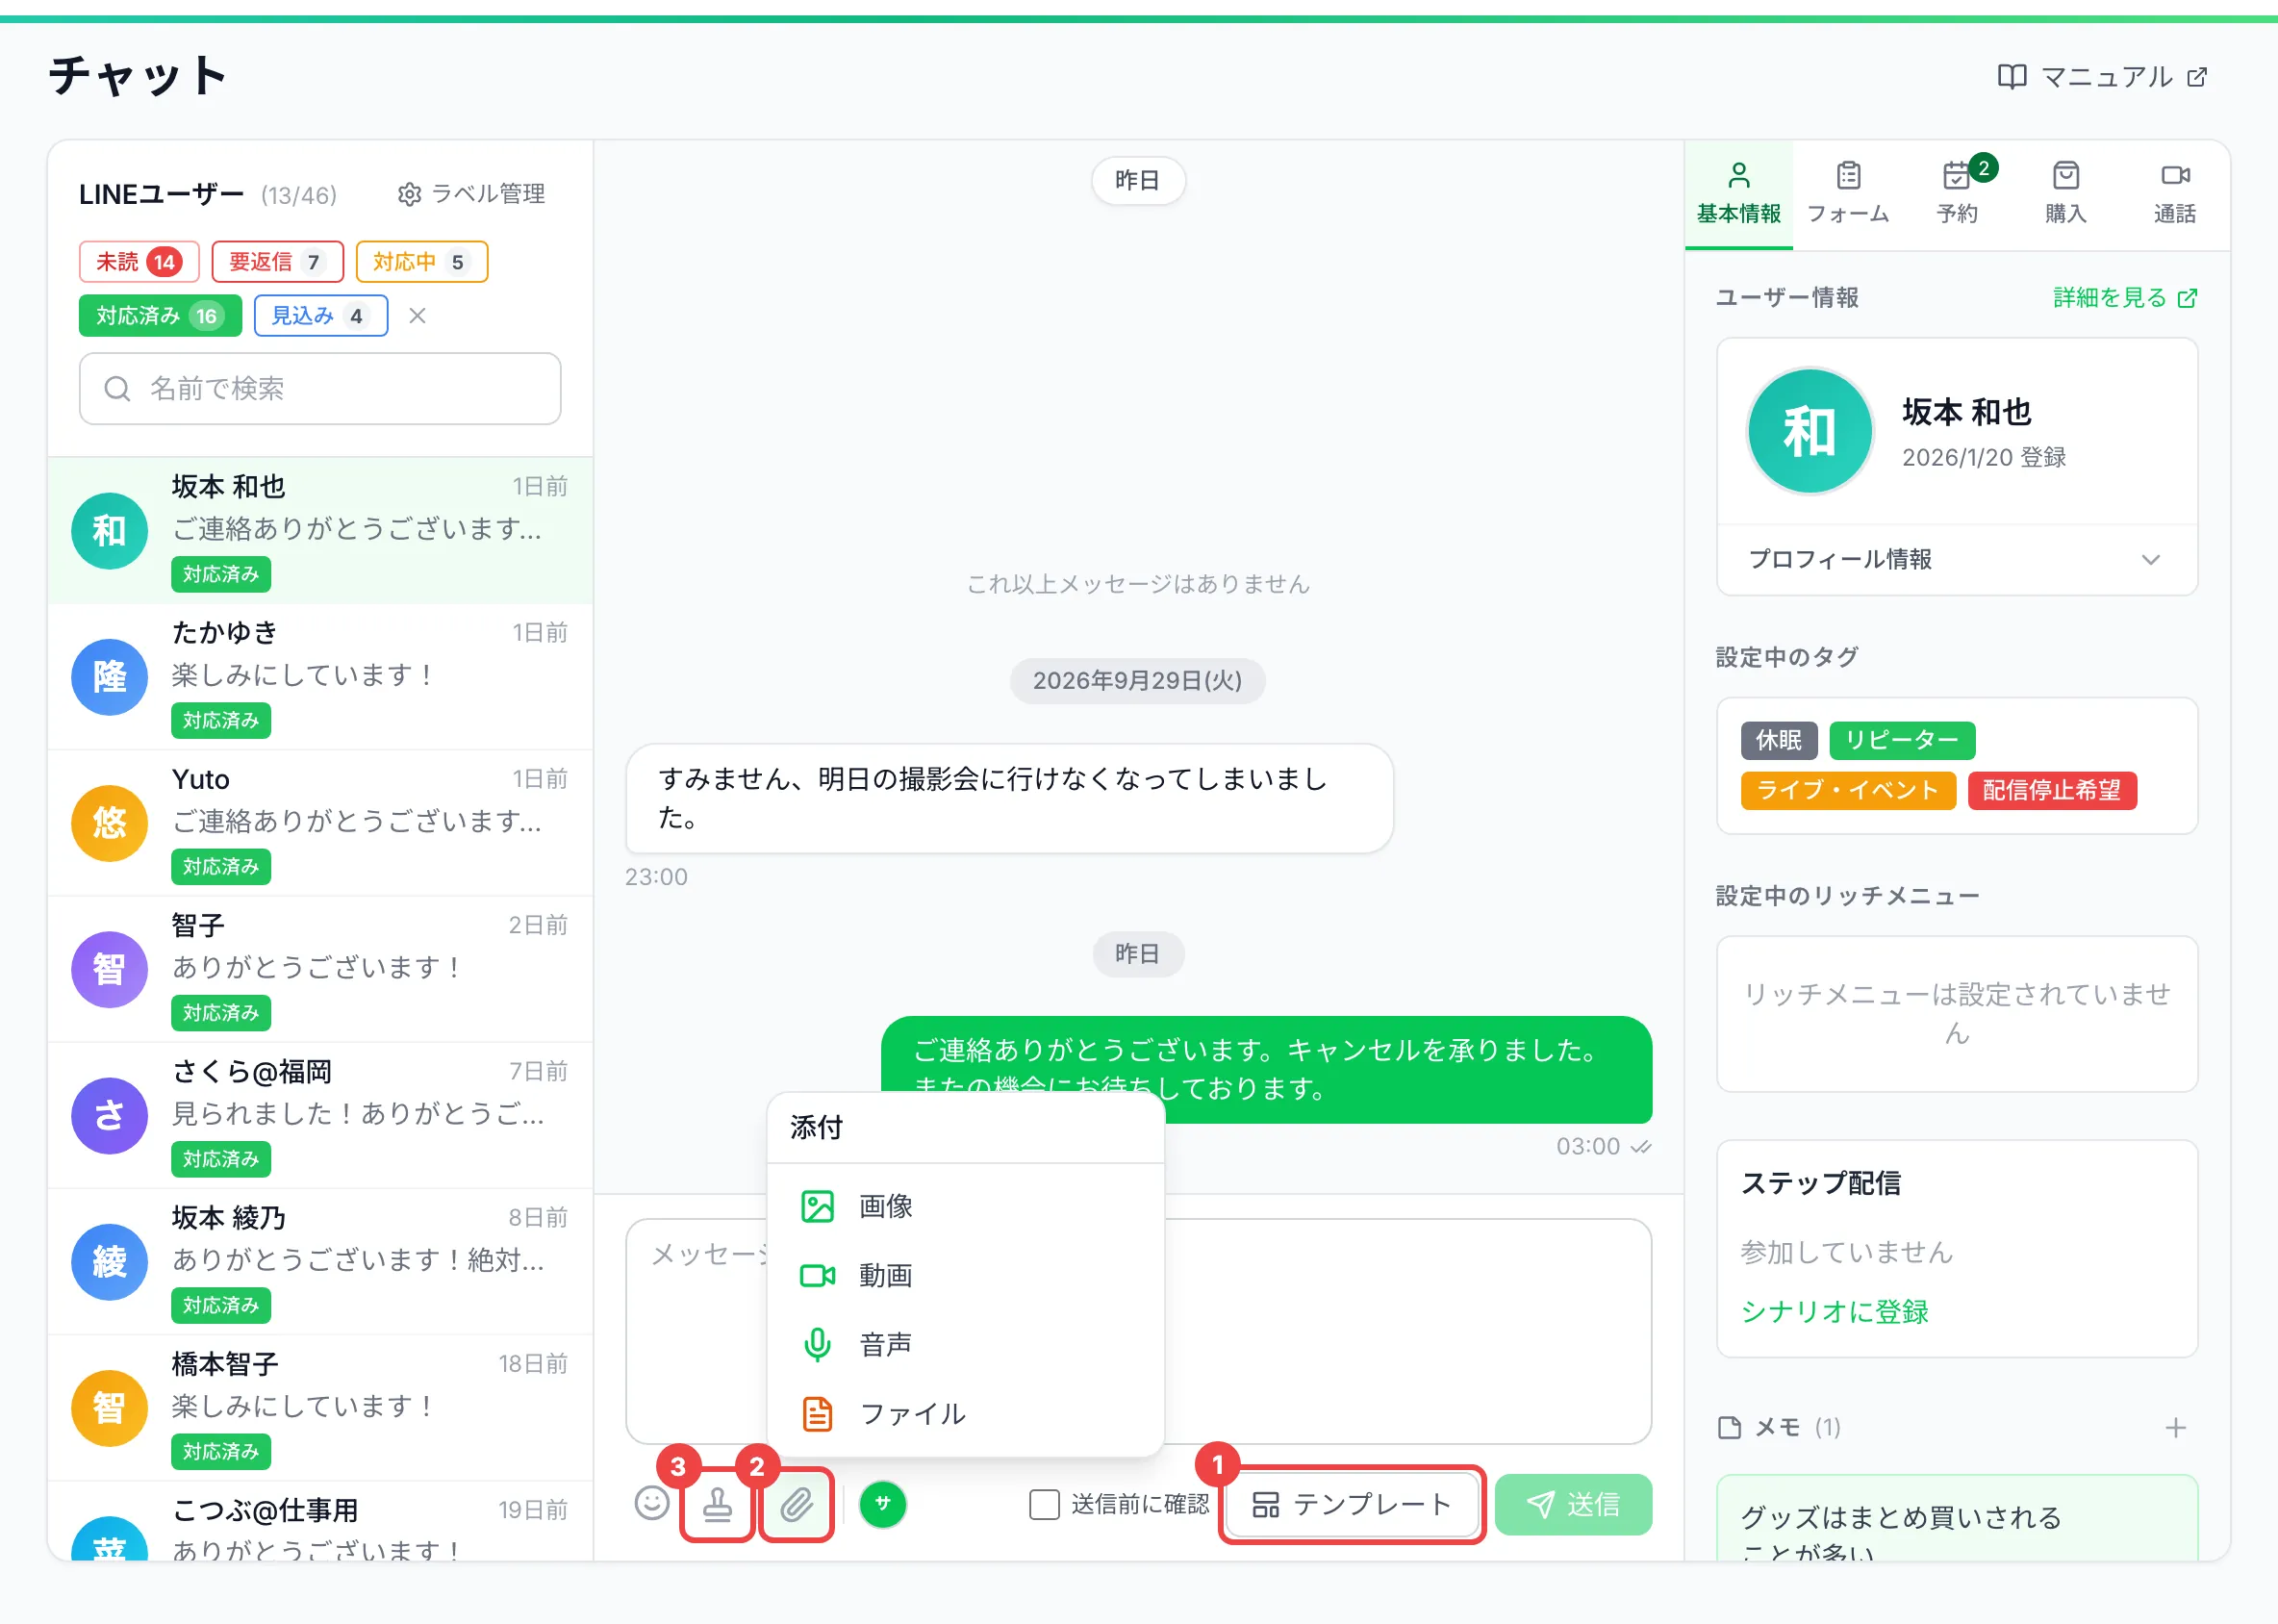This screenshot has height=1624, width=2278.
Task: Switch to the 購入 tab
Action: pyautogui.click(x=2066, y=194)
